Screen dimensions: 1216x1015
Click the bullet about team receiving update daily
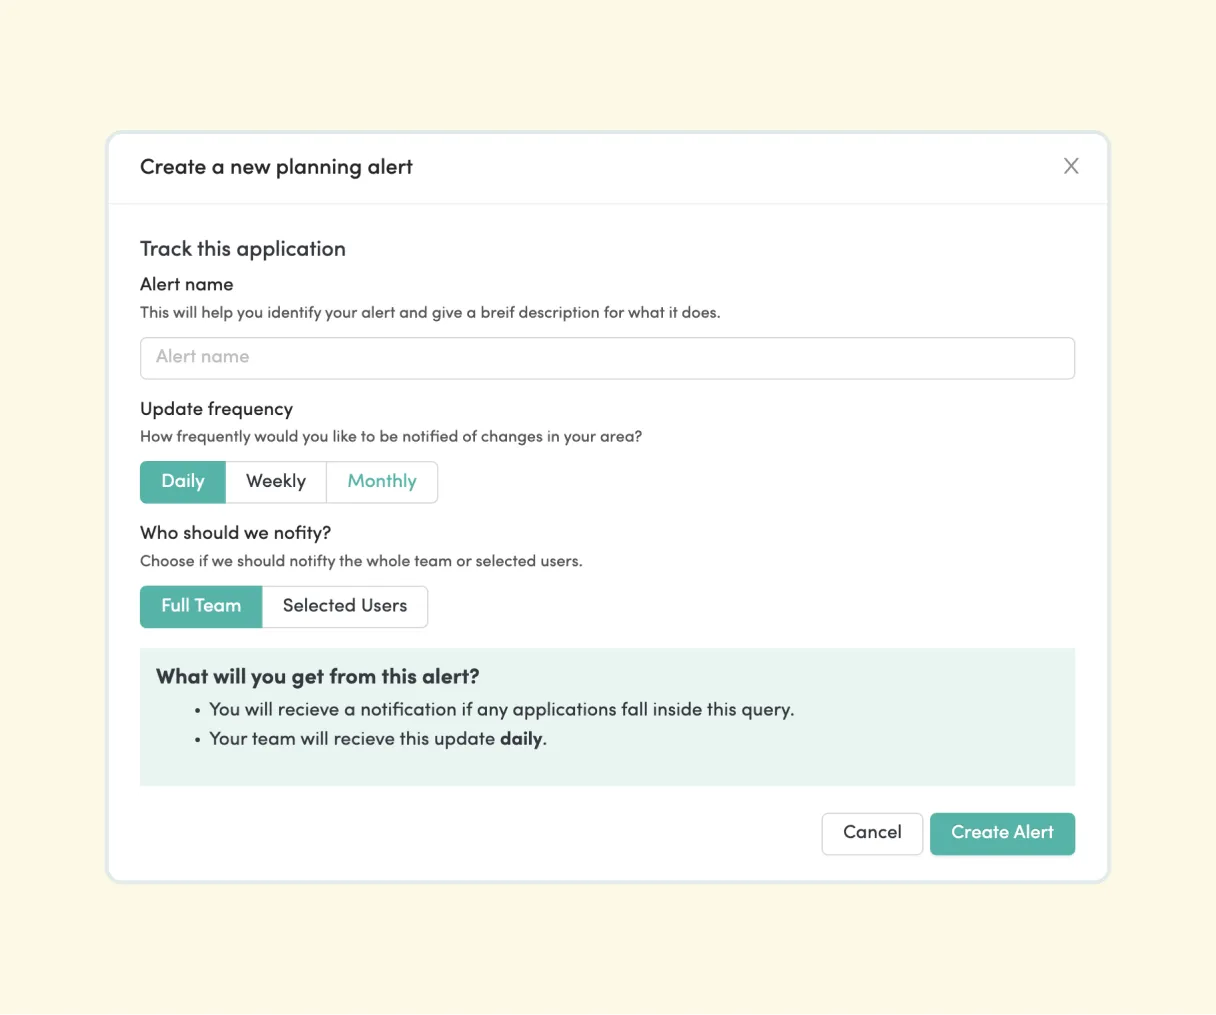point(378,740)
